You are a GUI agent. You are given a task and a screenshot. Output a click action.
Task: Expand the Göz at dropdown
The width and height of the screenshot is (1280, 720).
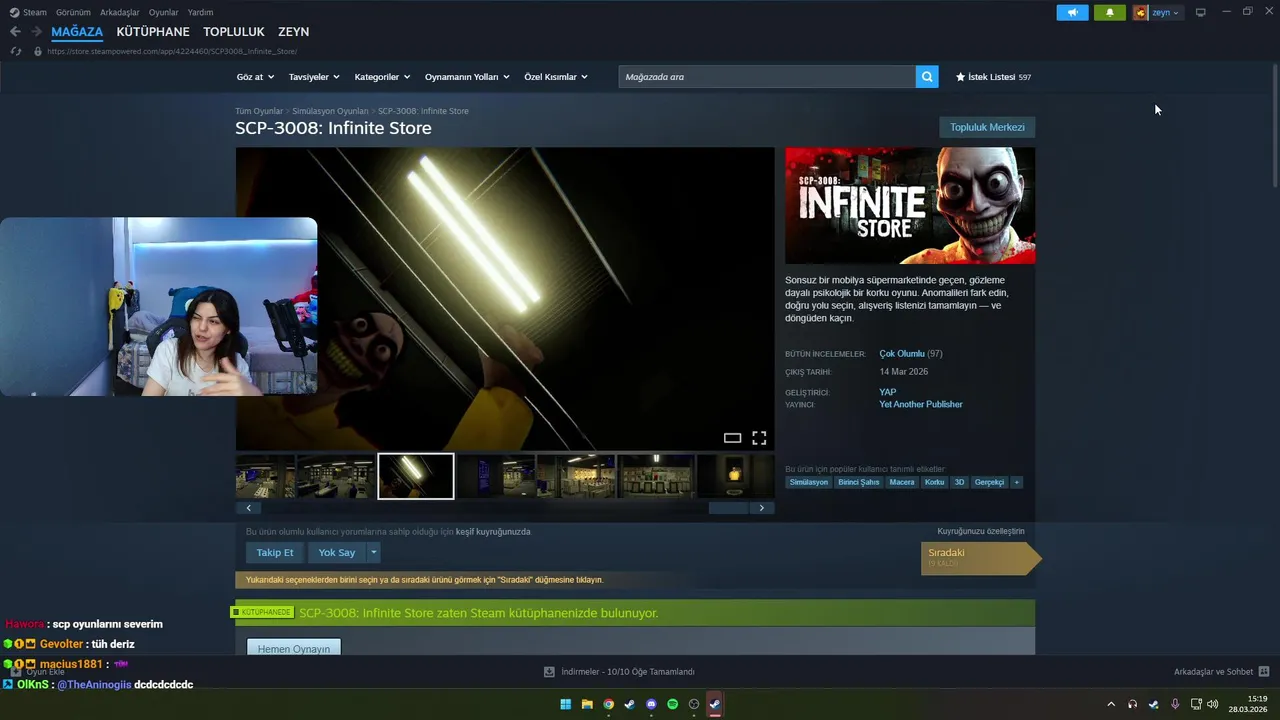(x=254, y=77)
